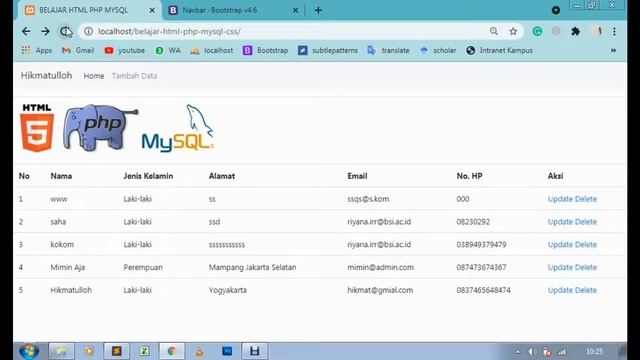Close the Navbar Bootstrap v4.6 tab

295,10
